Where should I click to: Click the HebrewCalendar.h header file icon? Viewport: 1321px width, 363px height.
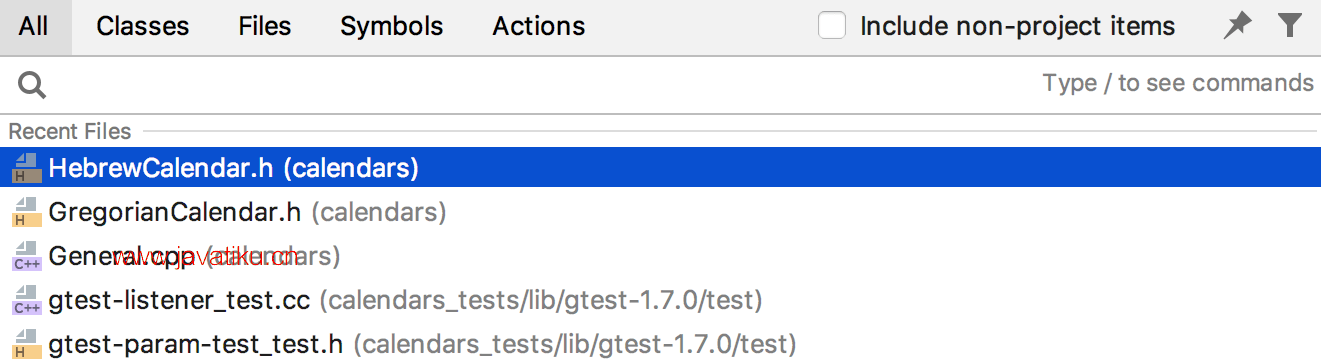tap(25, 168)
